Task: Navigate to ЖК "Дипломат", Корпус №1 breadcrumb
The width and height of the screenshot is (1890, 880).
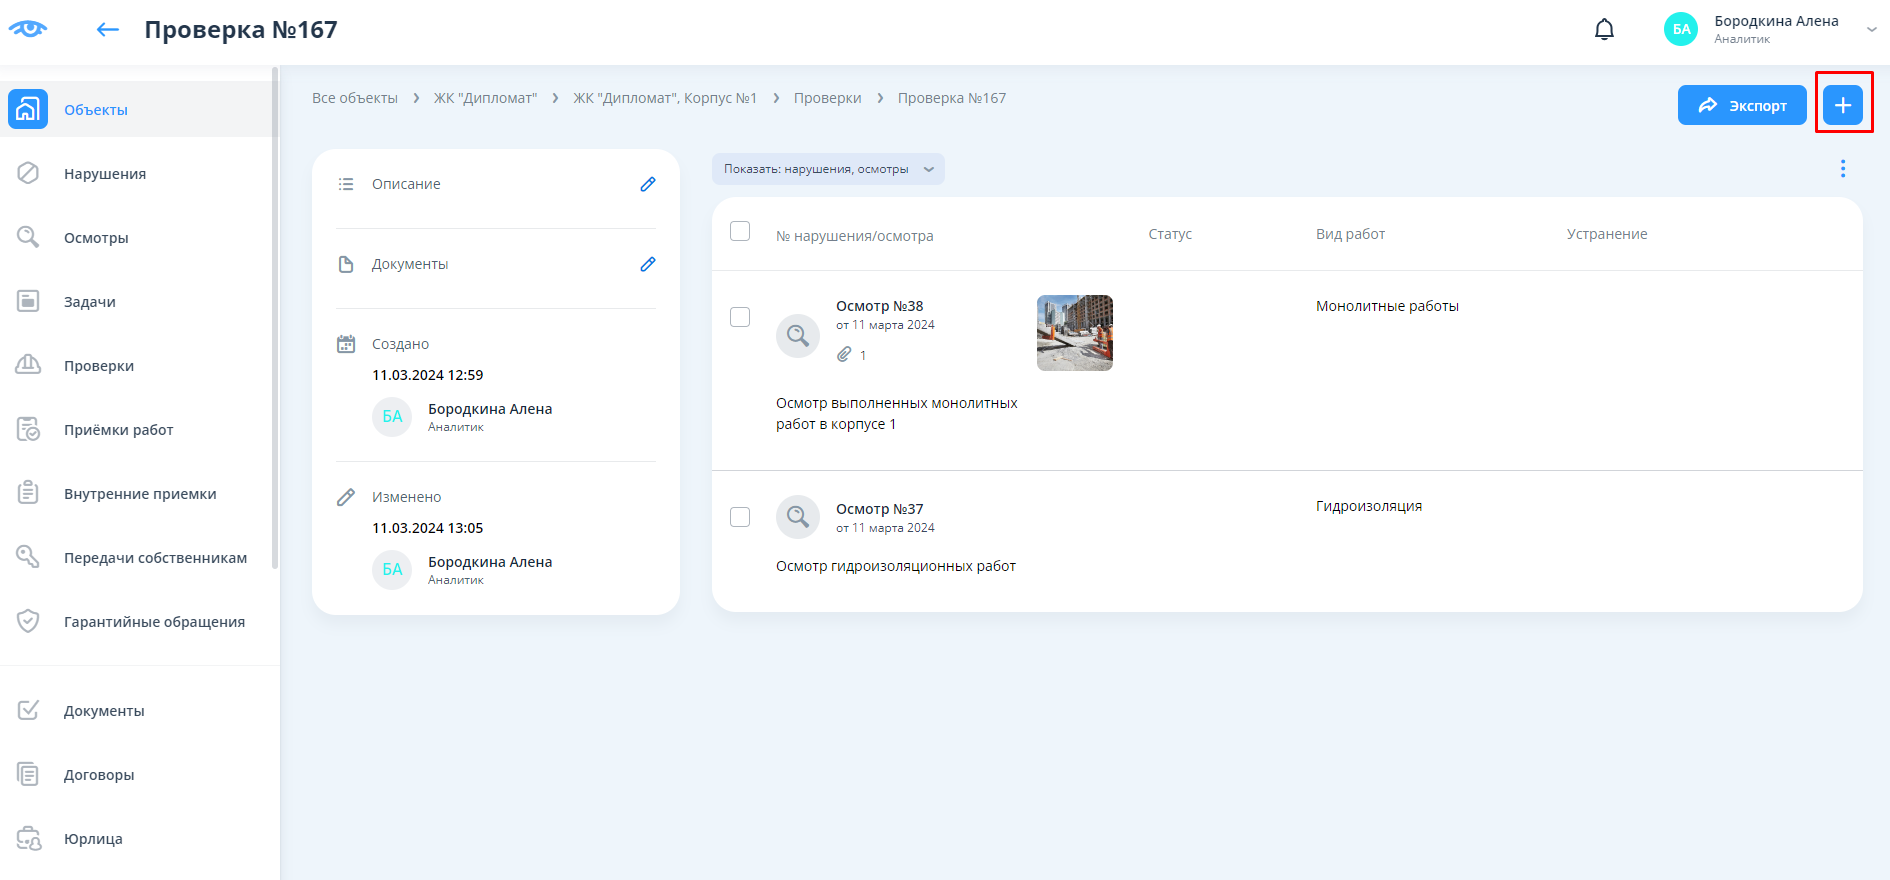Action: (x=664, y=98)
